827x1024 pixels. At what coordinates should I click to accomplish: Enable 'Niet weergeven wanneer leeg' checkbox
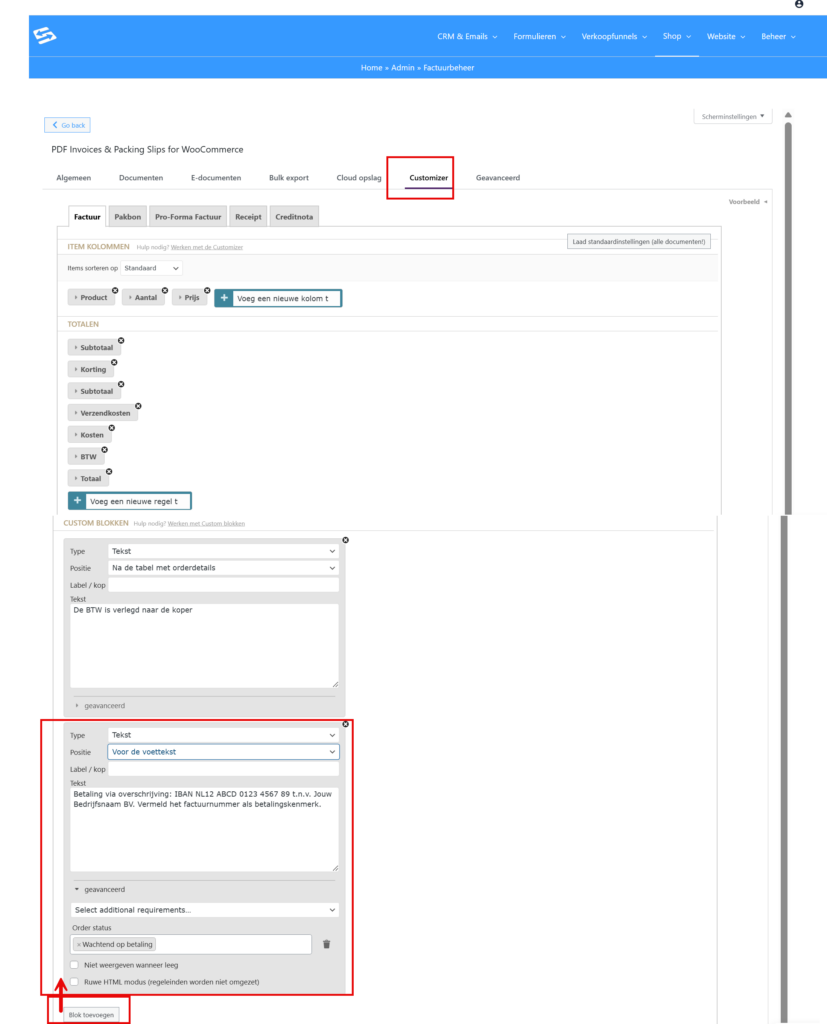pyautogui.click(x=75, y=965)
